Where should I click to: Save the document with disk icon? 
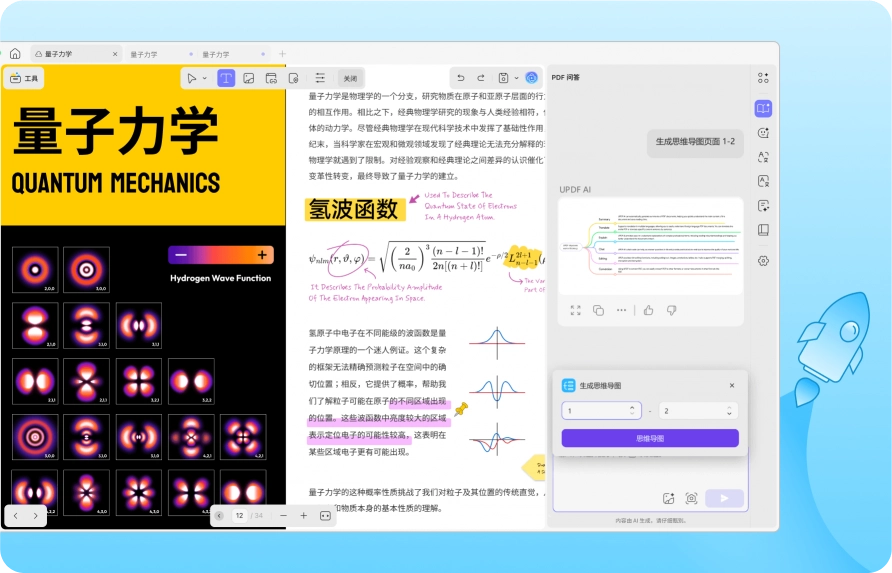(x=503, y=78)
